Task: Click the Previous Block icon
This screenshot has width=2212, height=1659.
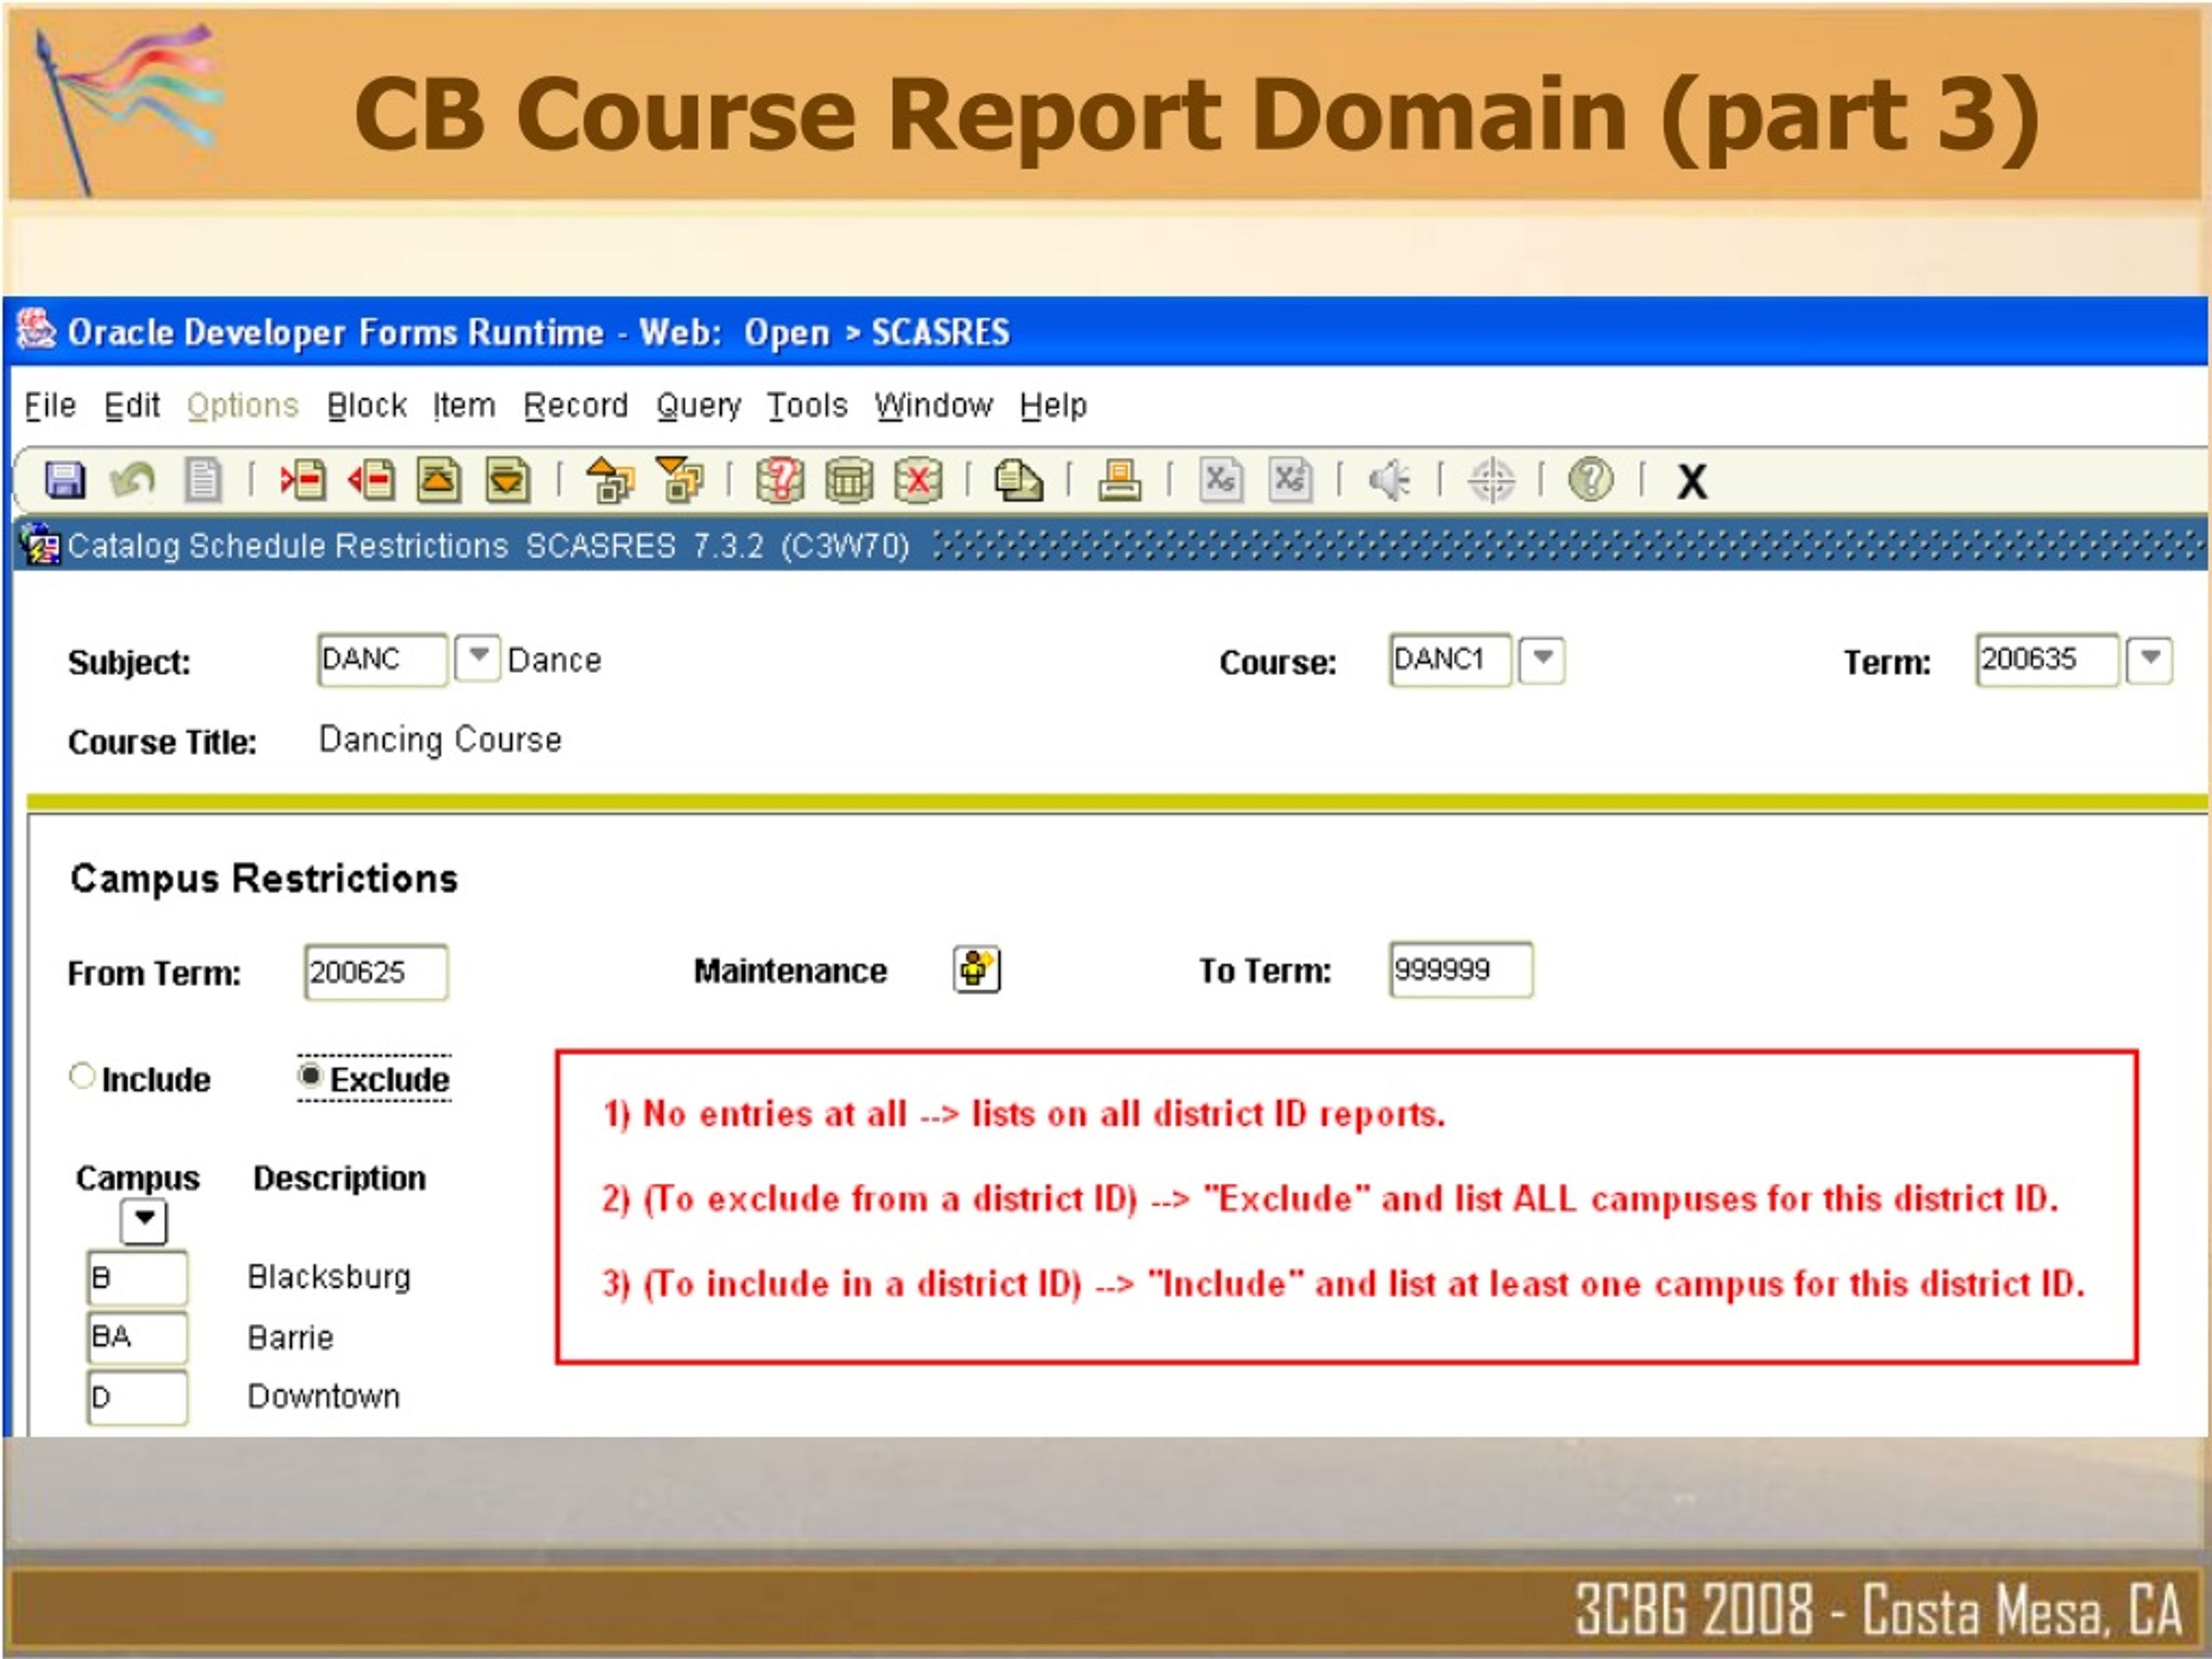Action: click(610, 480)
